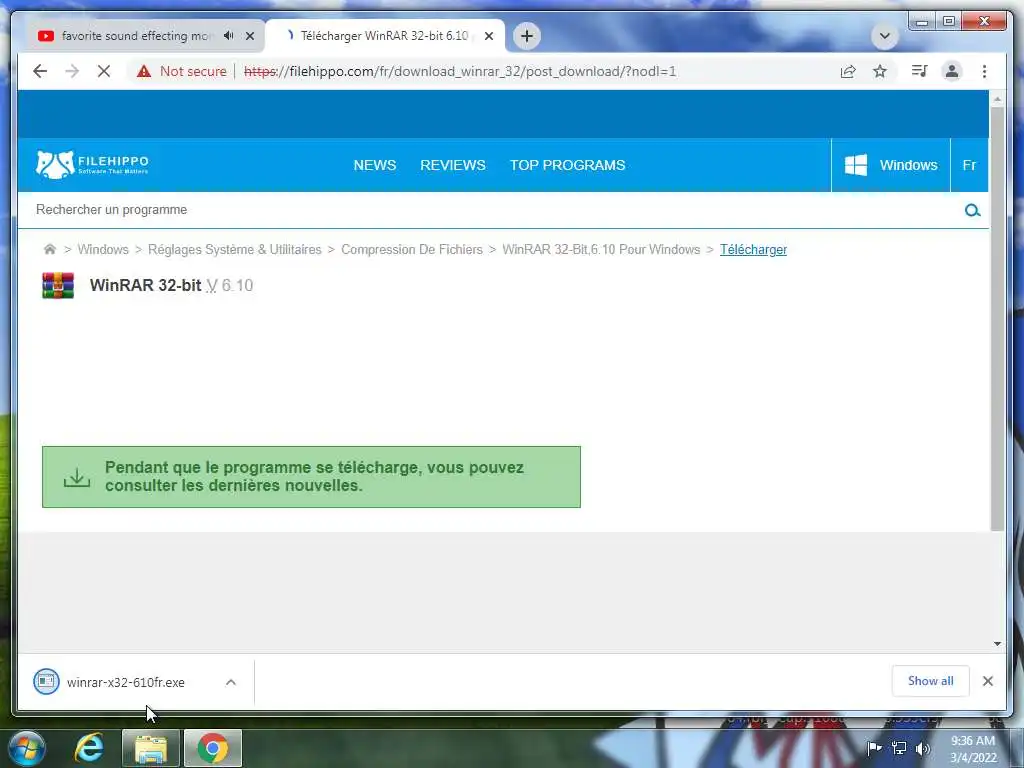Screen dimensions: 1024x768
Task: Open the Chrome profile avatar
Action: coord(952,71)
